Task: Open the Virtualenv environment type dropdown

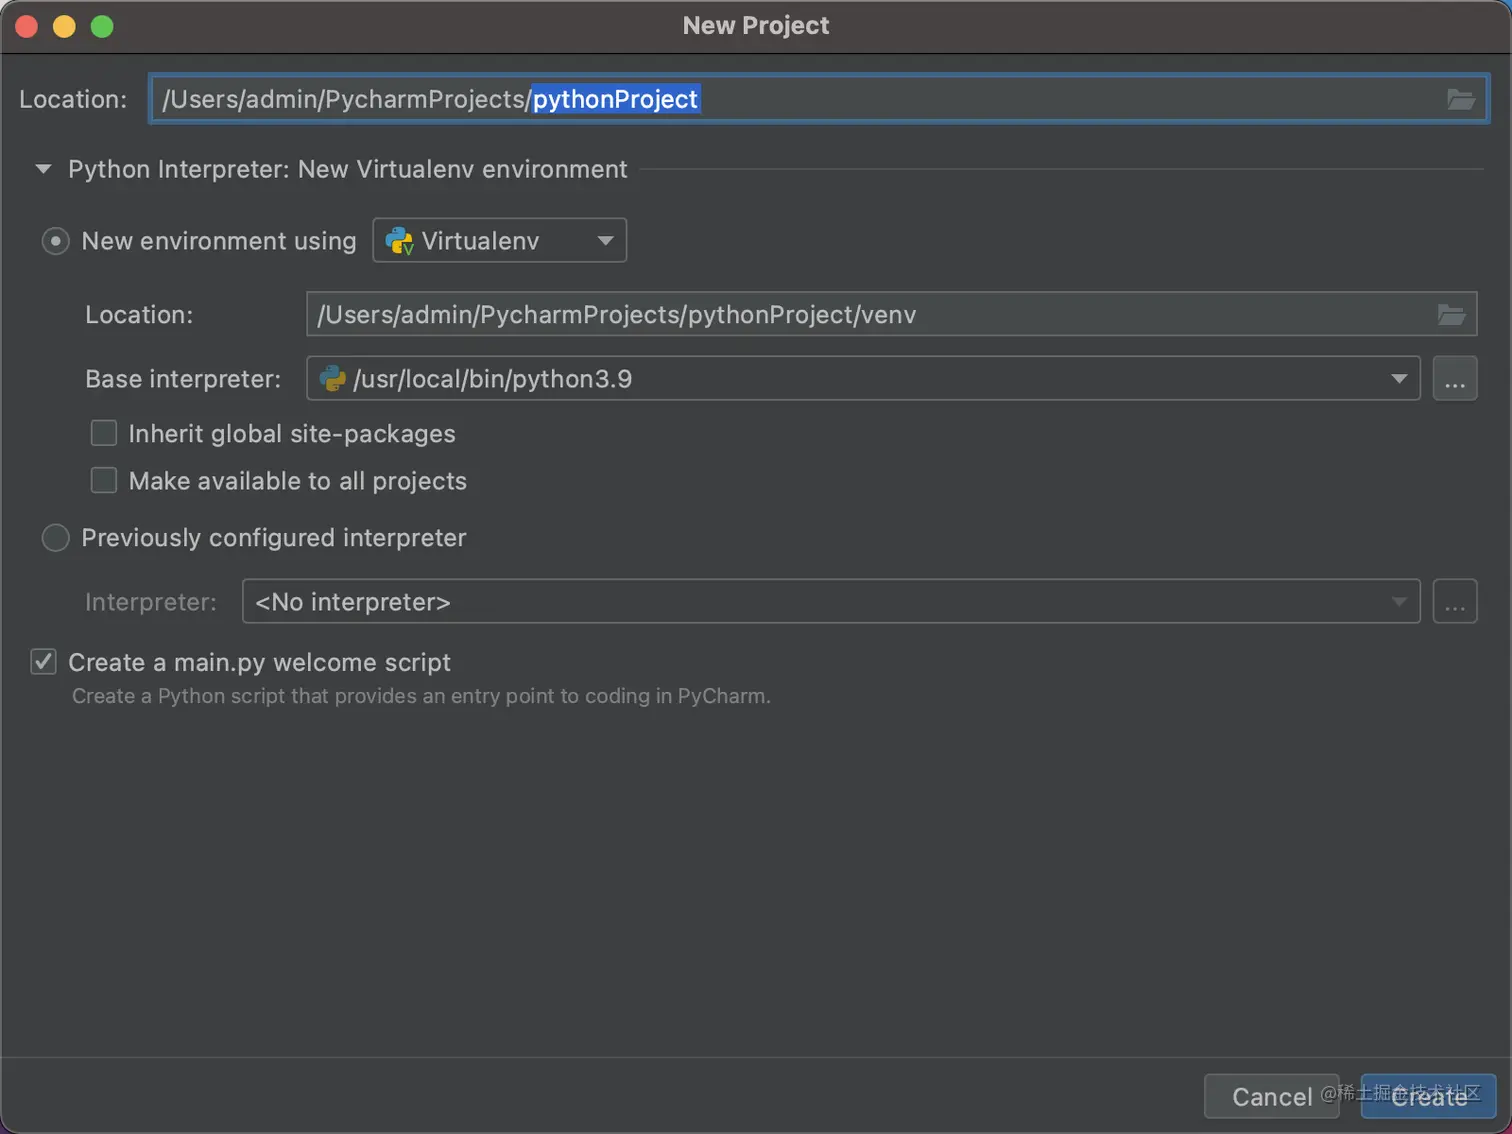Action: 500,241
